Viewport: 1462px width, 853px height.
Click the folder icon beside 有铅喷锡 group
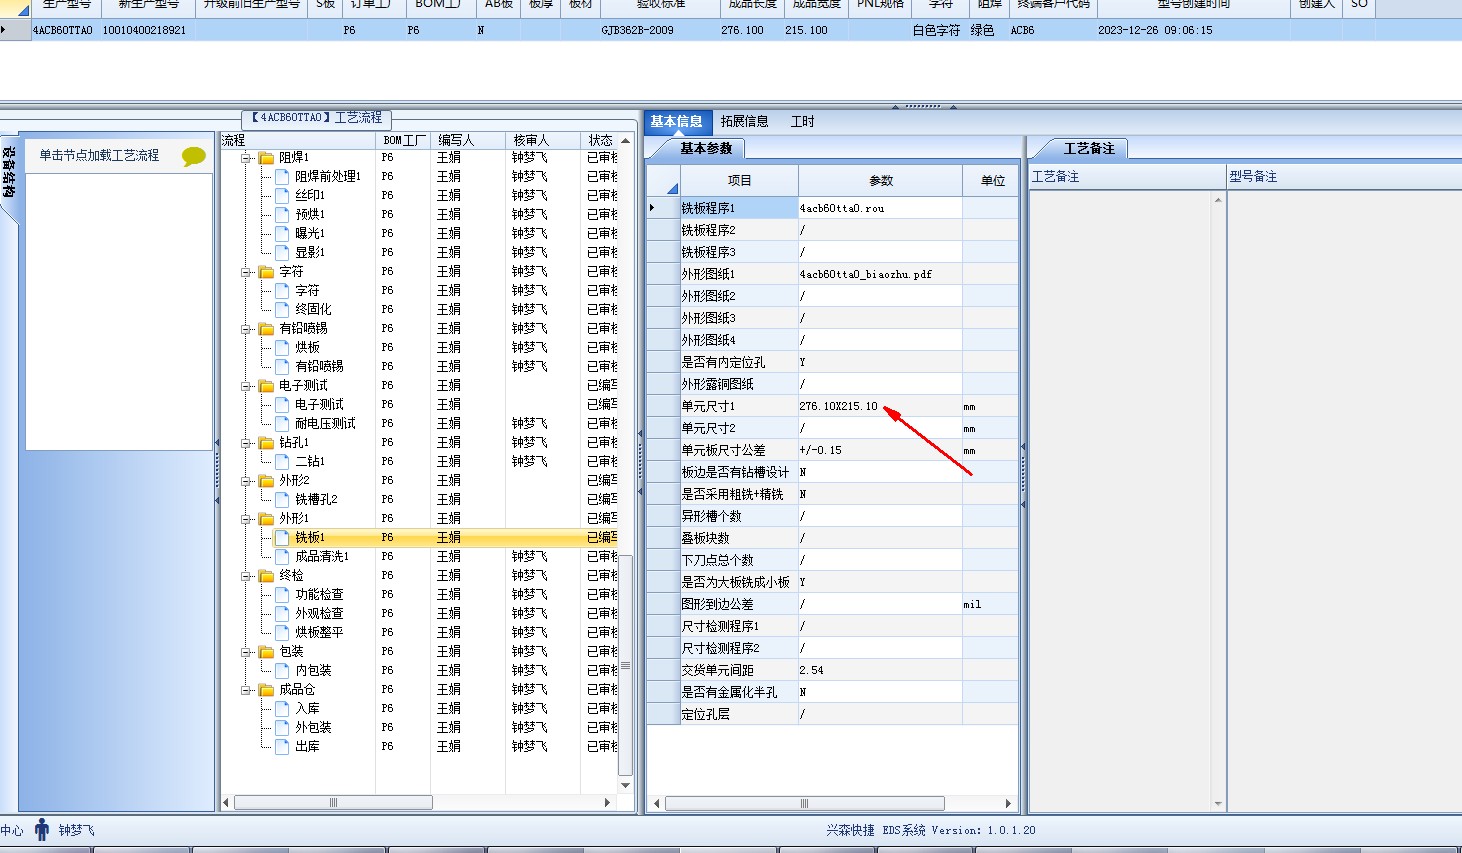(266, 329)
